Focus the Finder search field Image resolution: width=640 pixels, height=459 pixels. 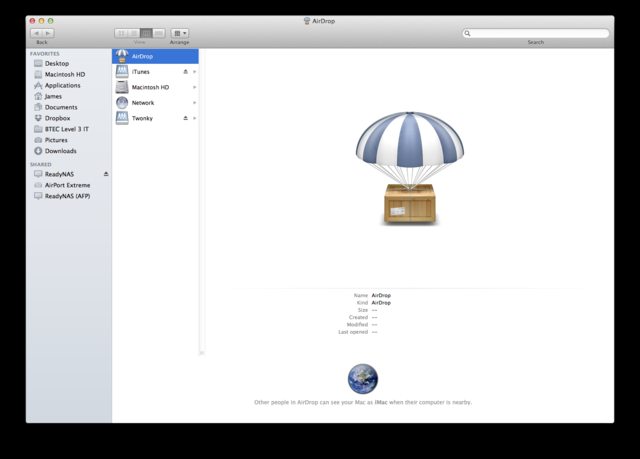point(536,33)
